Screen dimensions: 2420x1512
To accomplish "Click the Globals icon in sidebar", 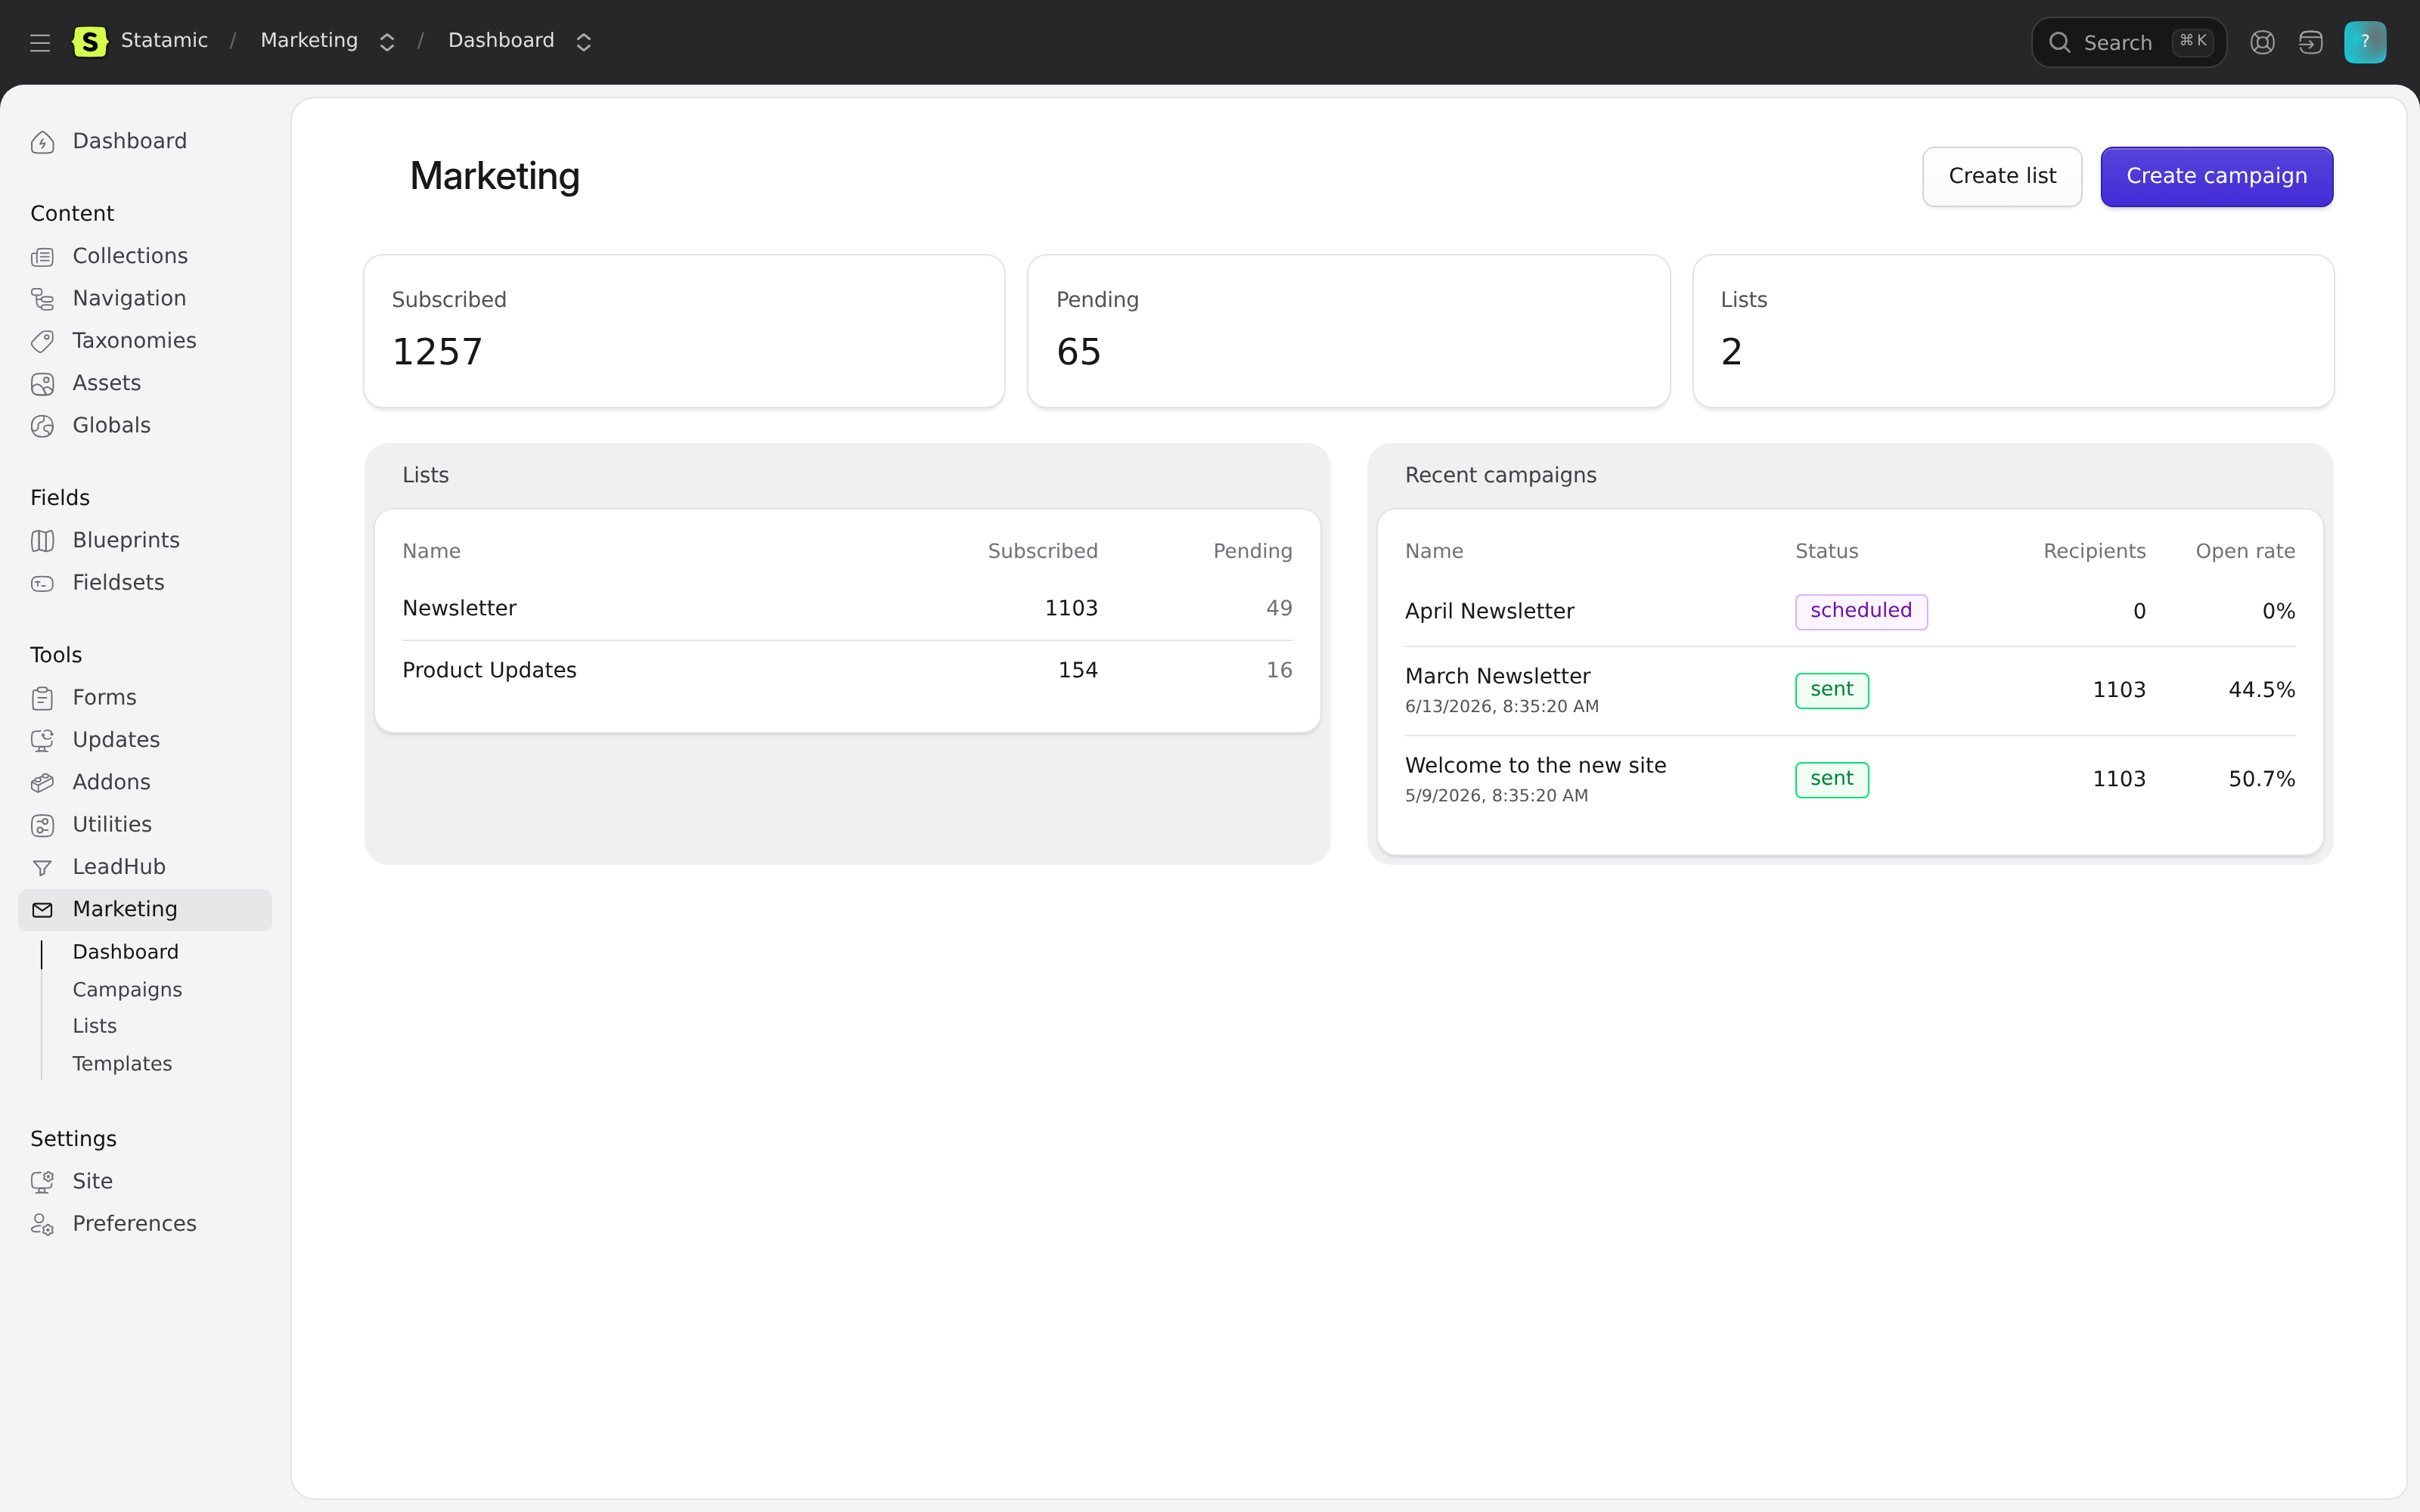I will pyautogui.click(x=42, y=426).
